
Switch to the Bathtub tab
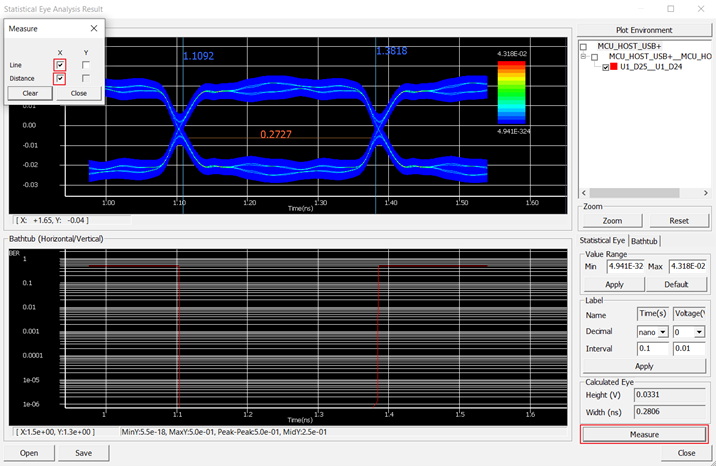point(644,241)
